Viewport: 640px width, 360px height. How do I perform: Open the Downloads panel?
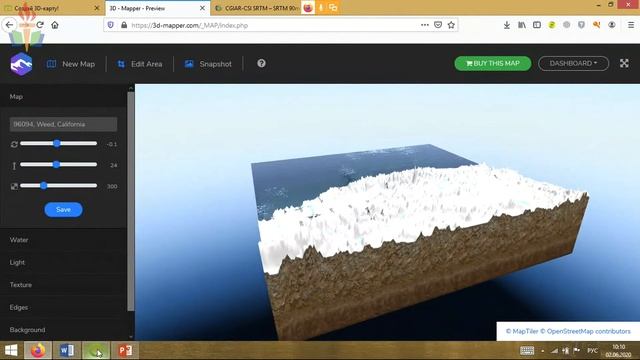tap(507, 25)
